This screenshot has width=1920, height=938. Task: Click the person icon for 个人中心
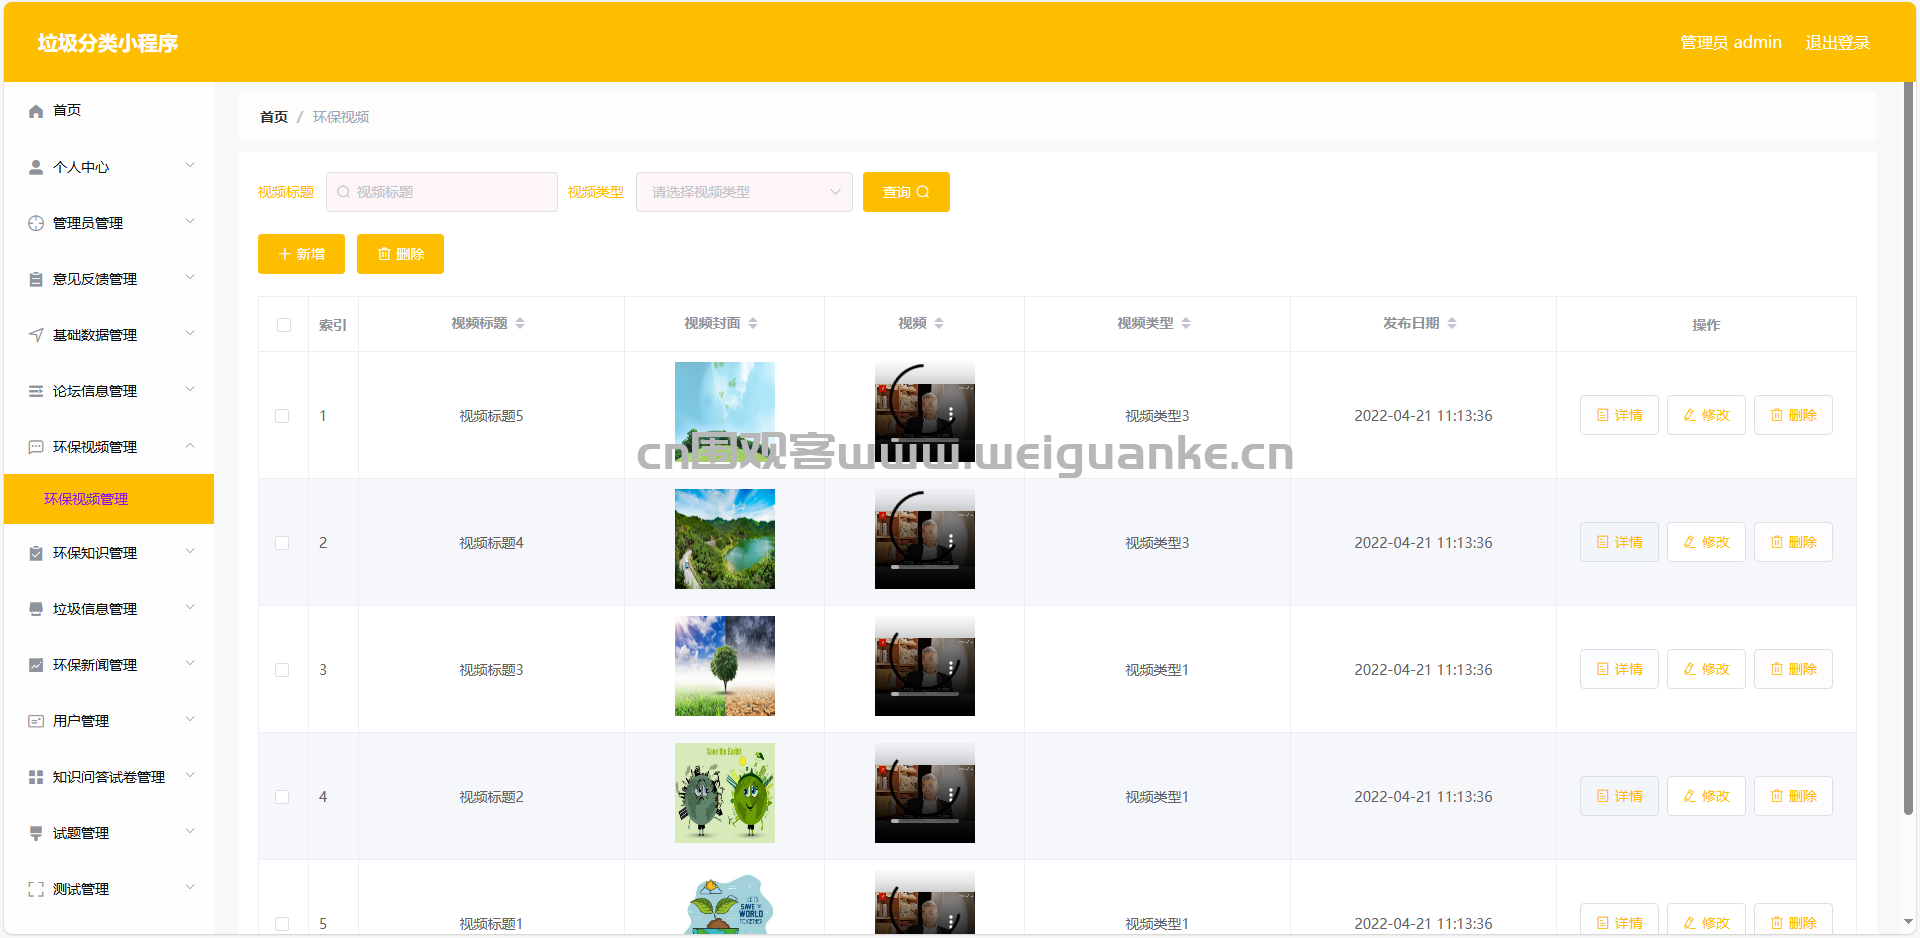[x=36, y=167]
